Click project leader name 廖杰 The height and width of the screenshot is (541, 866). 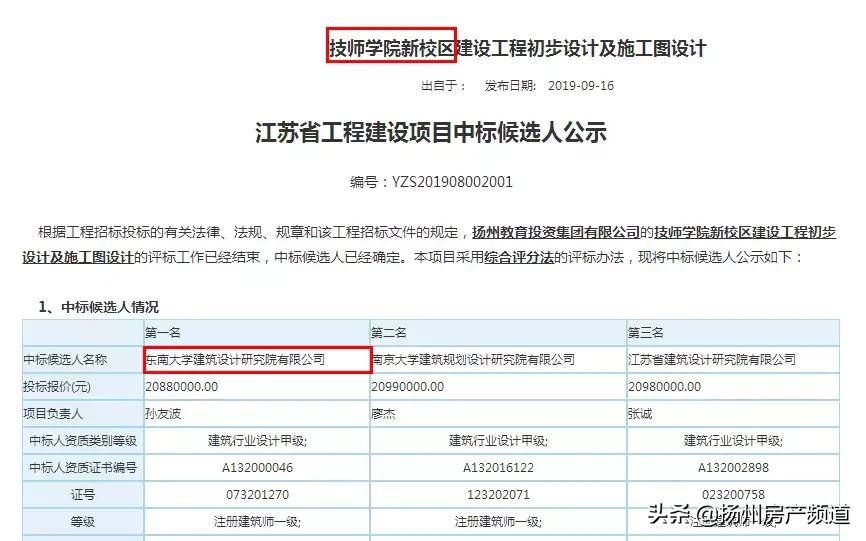point(383,414)
